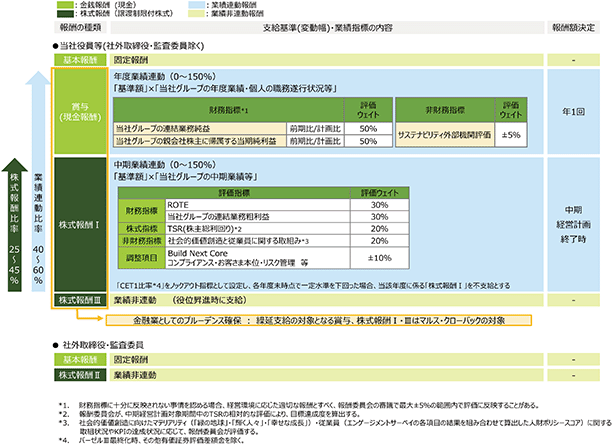Viewport: 612px width, 446px height.
Task: Click the 中期経営計画終了時 text
Action: click(x=573, y=224)
